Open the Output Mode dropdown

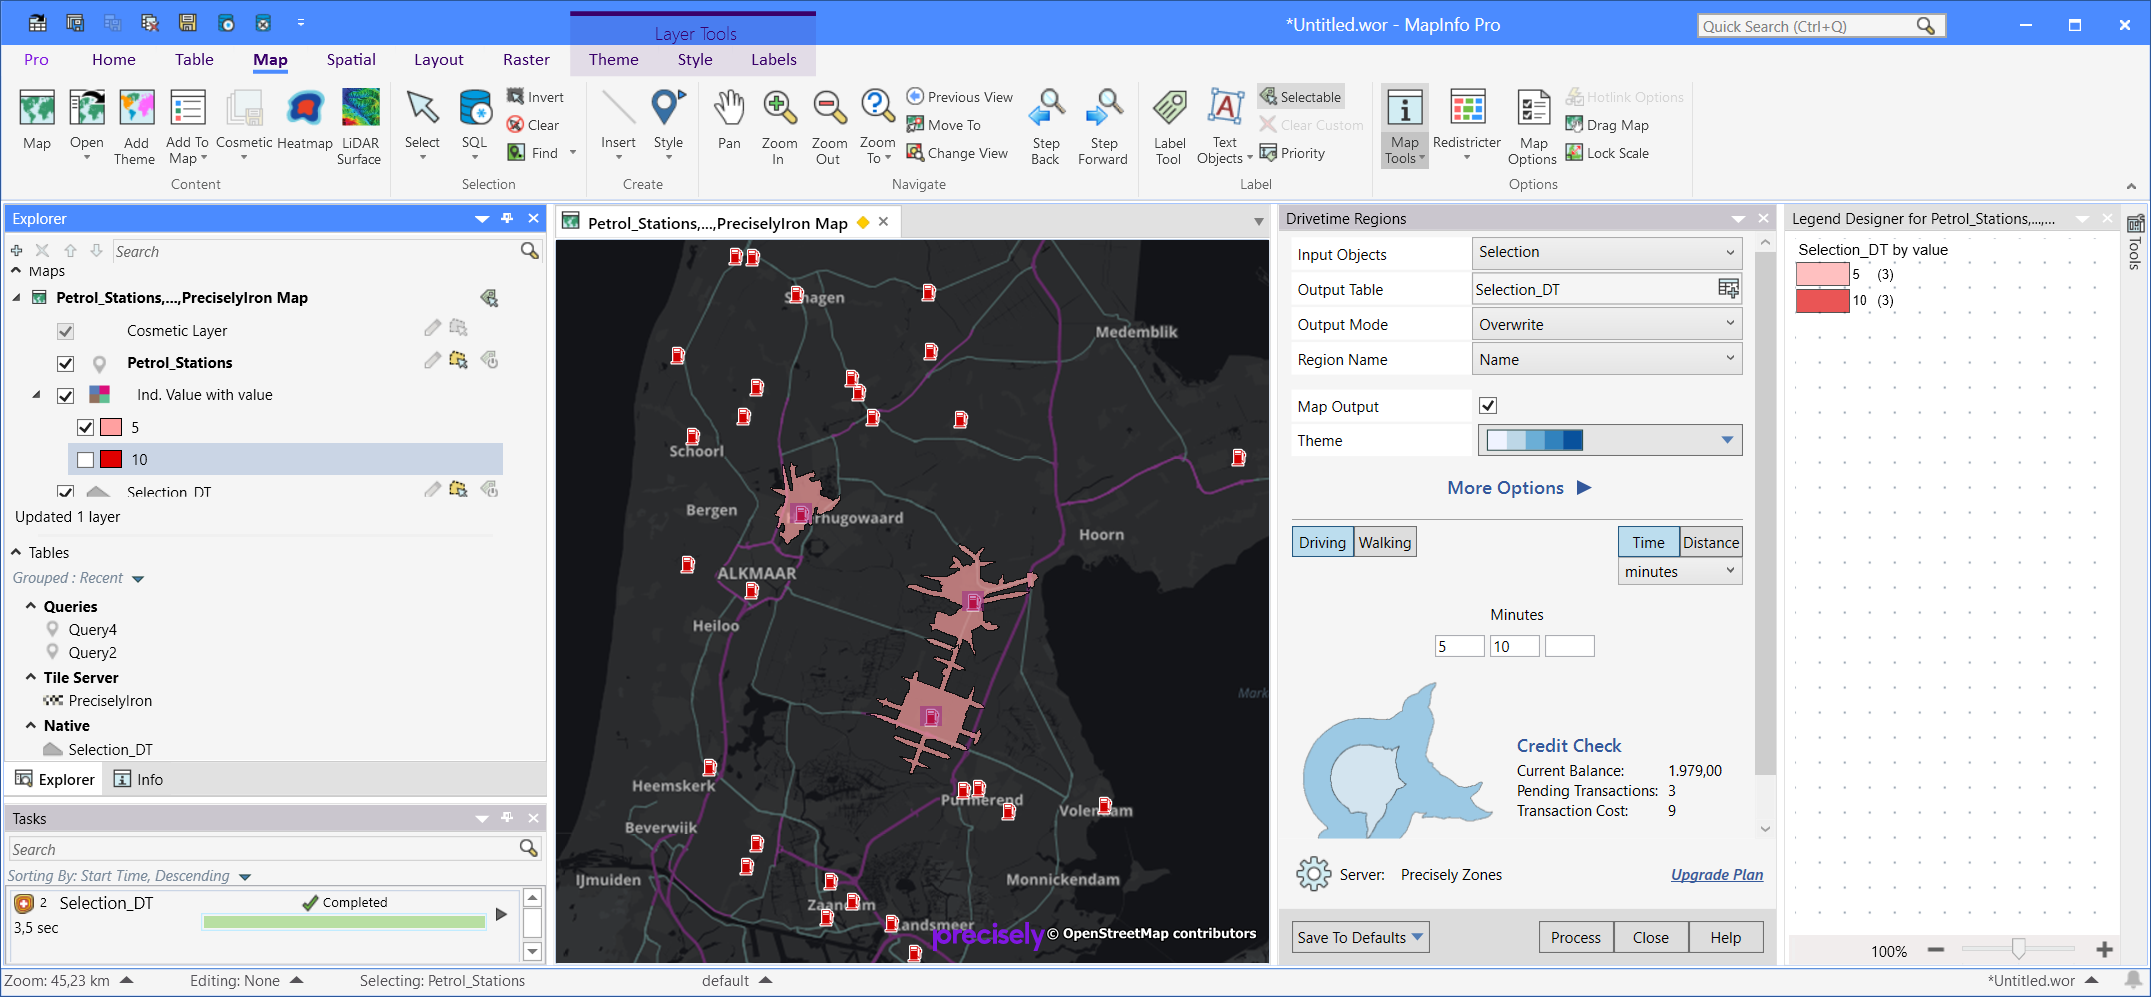1607,324
